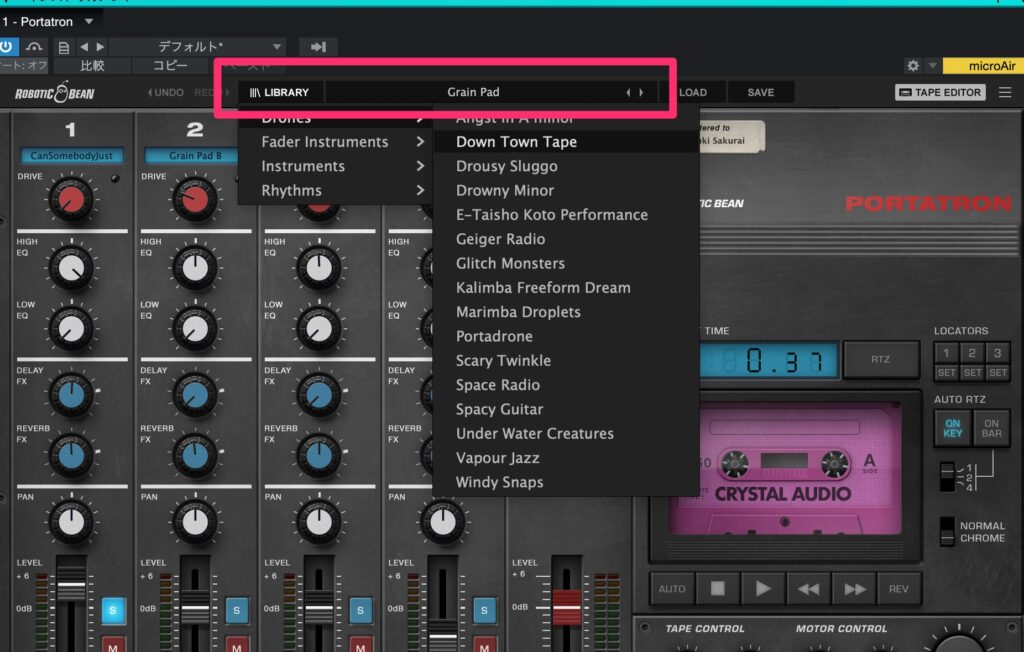The height and width of the screenshot is (652, 1024).
Task: Click the next preset arrow beside Grain Pad
Action: [641, 93]
